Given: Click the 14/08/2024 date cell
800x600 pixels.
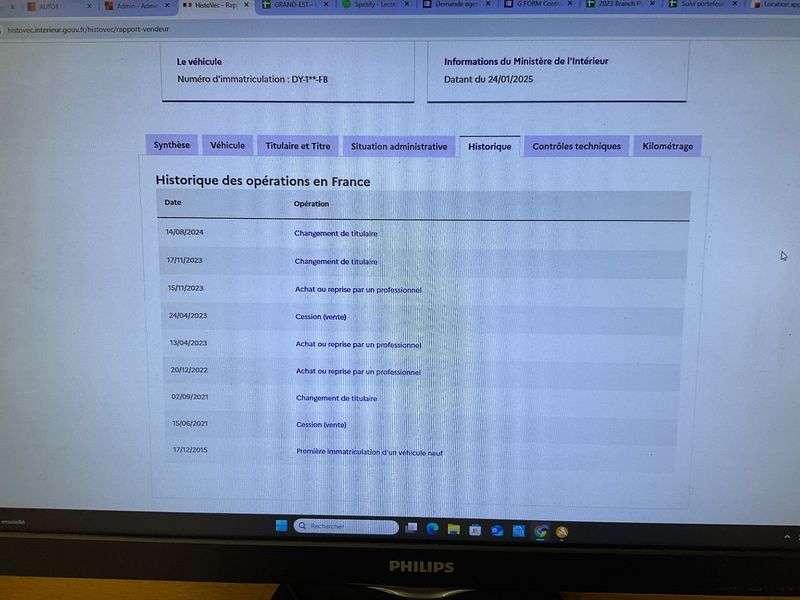Looking at the screenshot, I should click(x=184, y=232).
